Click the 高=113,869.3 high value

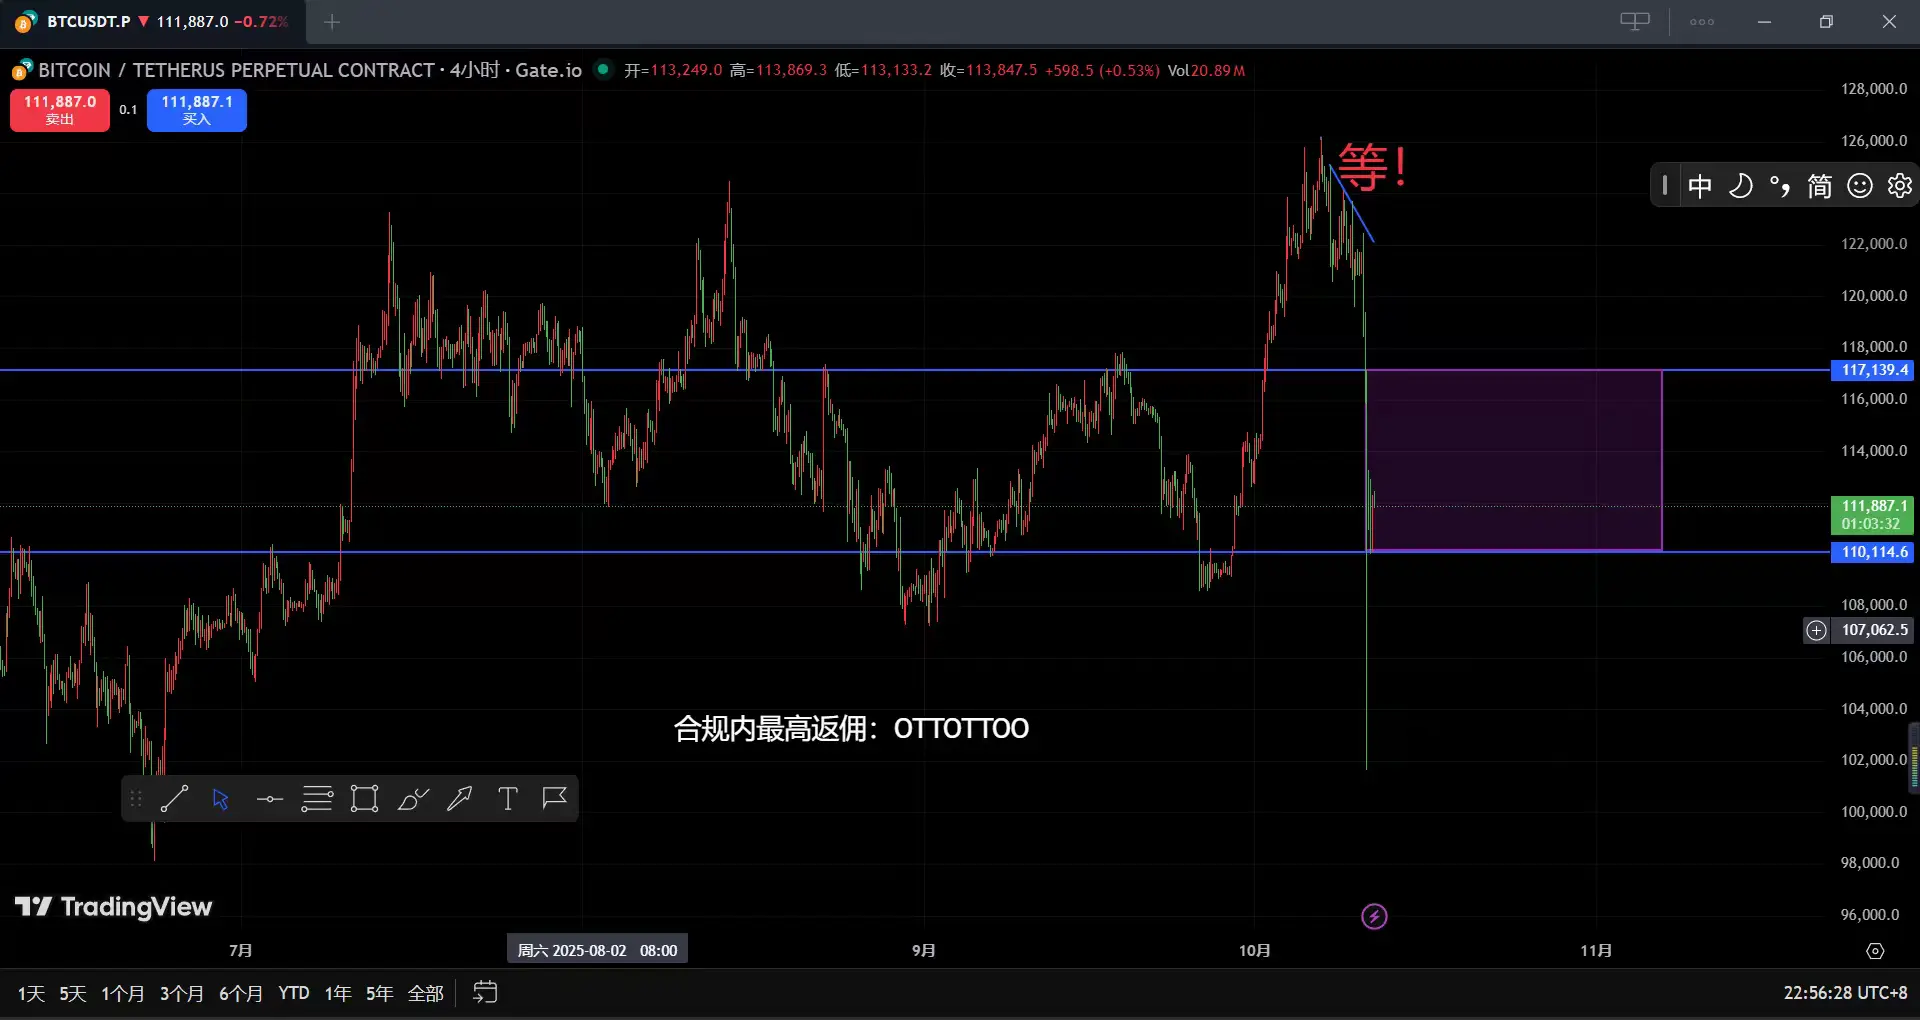point(778,70)
